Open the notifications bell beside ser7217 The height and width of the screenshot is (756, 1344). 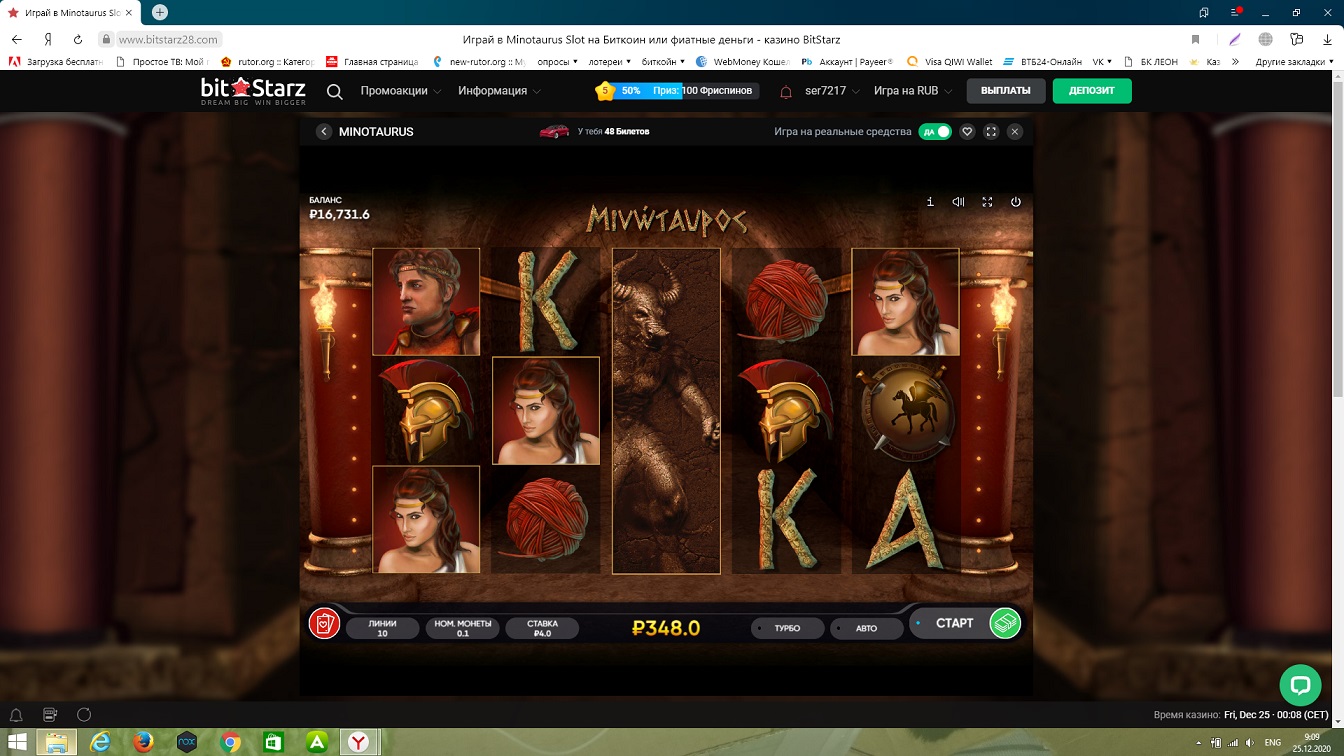[x=786, y=92]
